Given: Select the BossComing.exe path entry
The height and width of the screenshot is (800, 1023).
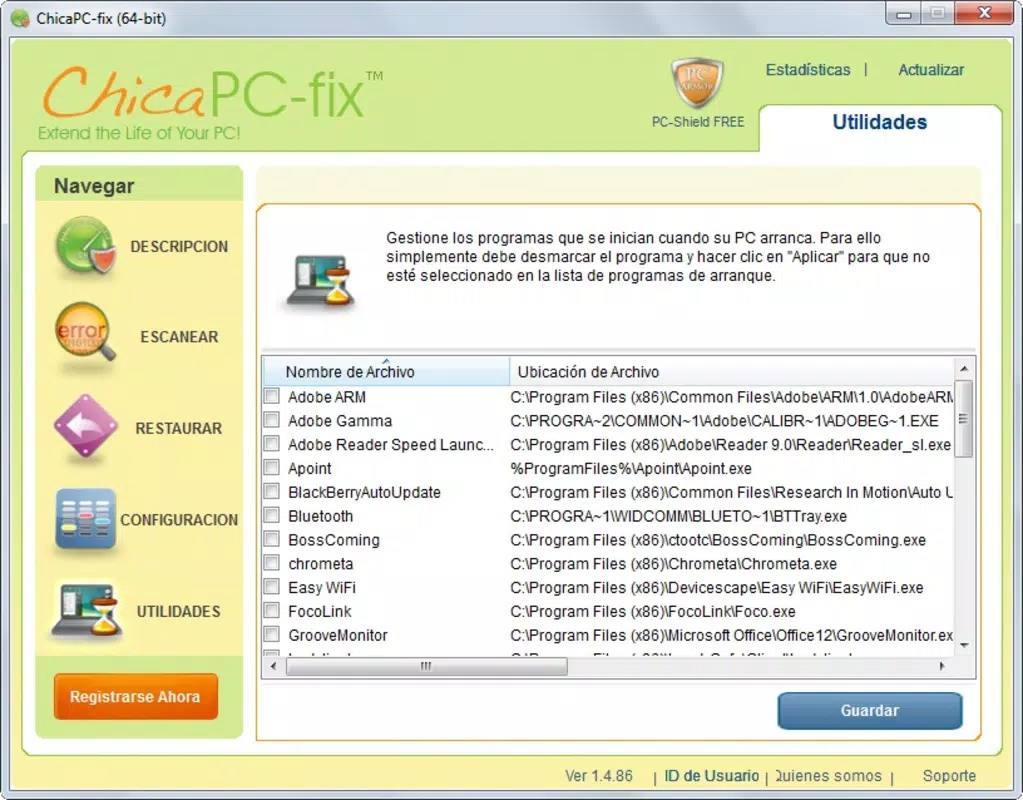Looking at the screenshot, I should (x=718, y=540).
